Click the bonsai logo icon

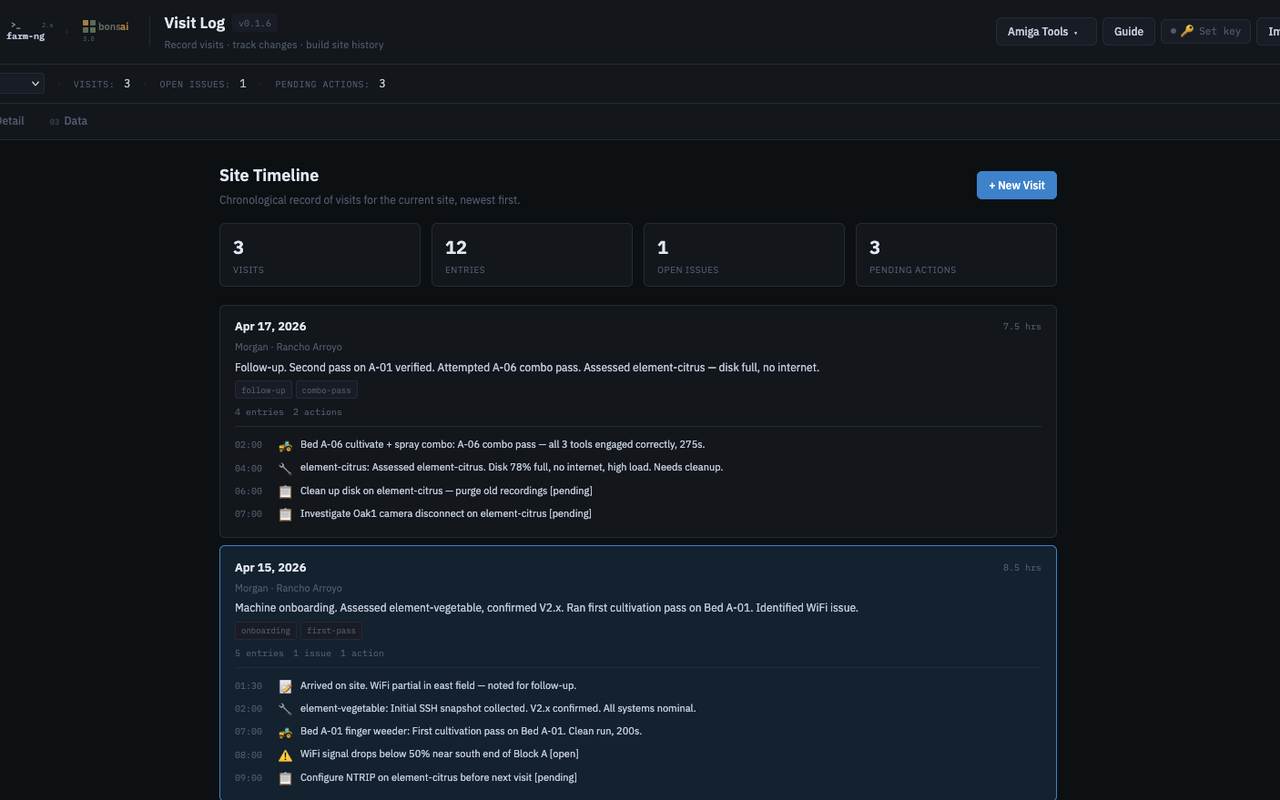point(89,26)
